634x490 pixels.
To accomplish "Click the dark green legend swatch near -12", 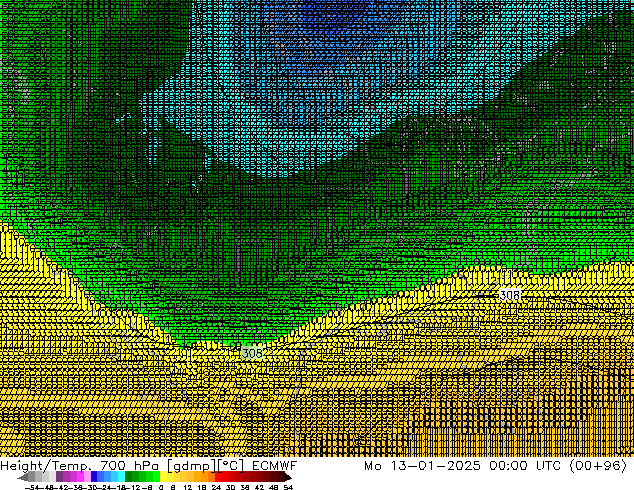I will [x=129, y=477].
